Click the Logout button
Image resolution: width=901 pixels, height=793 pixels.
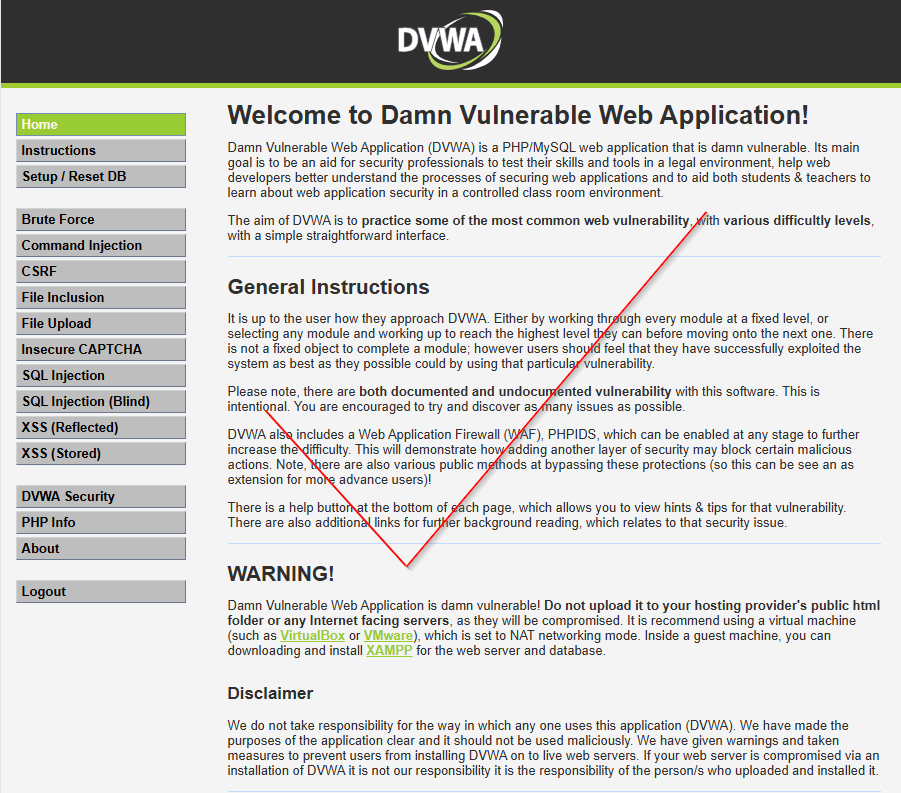click(101, 591)
